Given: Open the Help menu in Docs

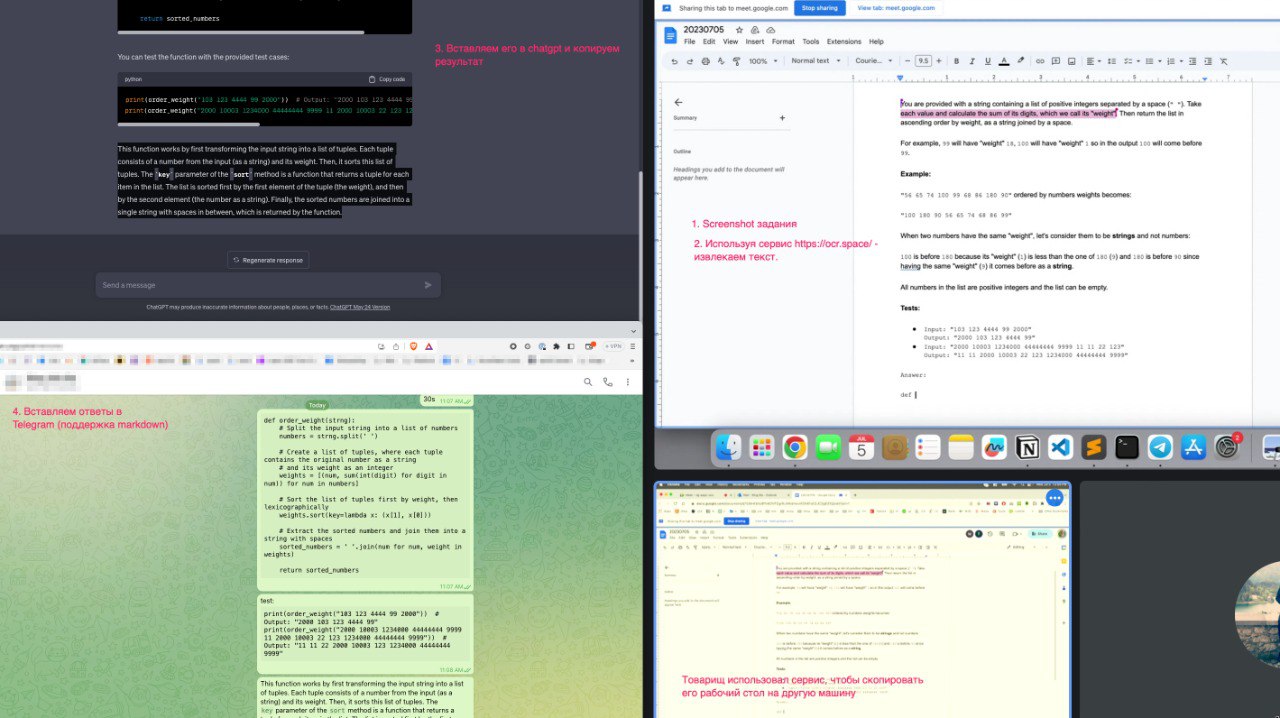Looking at the screenshot, I should [876, 42].
